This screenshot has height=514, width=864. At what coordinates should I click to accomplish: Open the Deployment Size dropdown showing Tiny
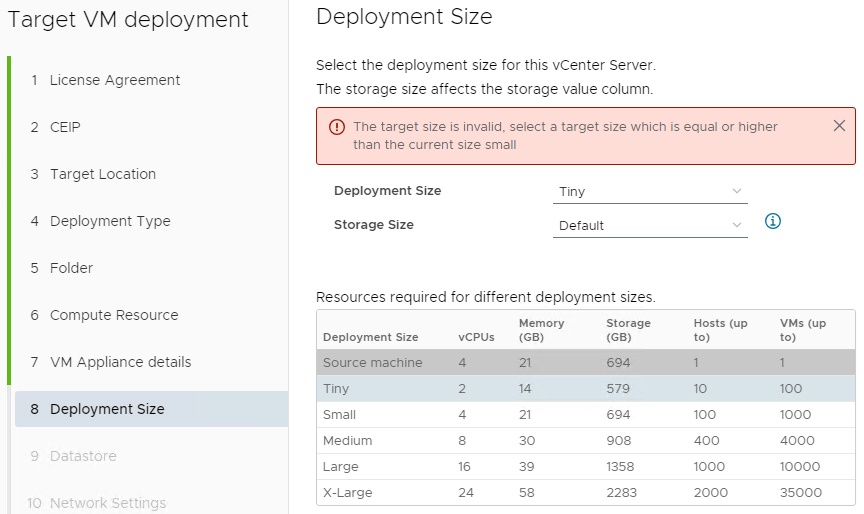point(650,192)
